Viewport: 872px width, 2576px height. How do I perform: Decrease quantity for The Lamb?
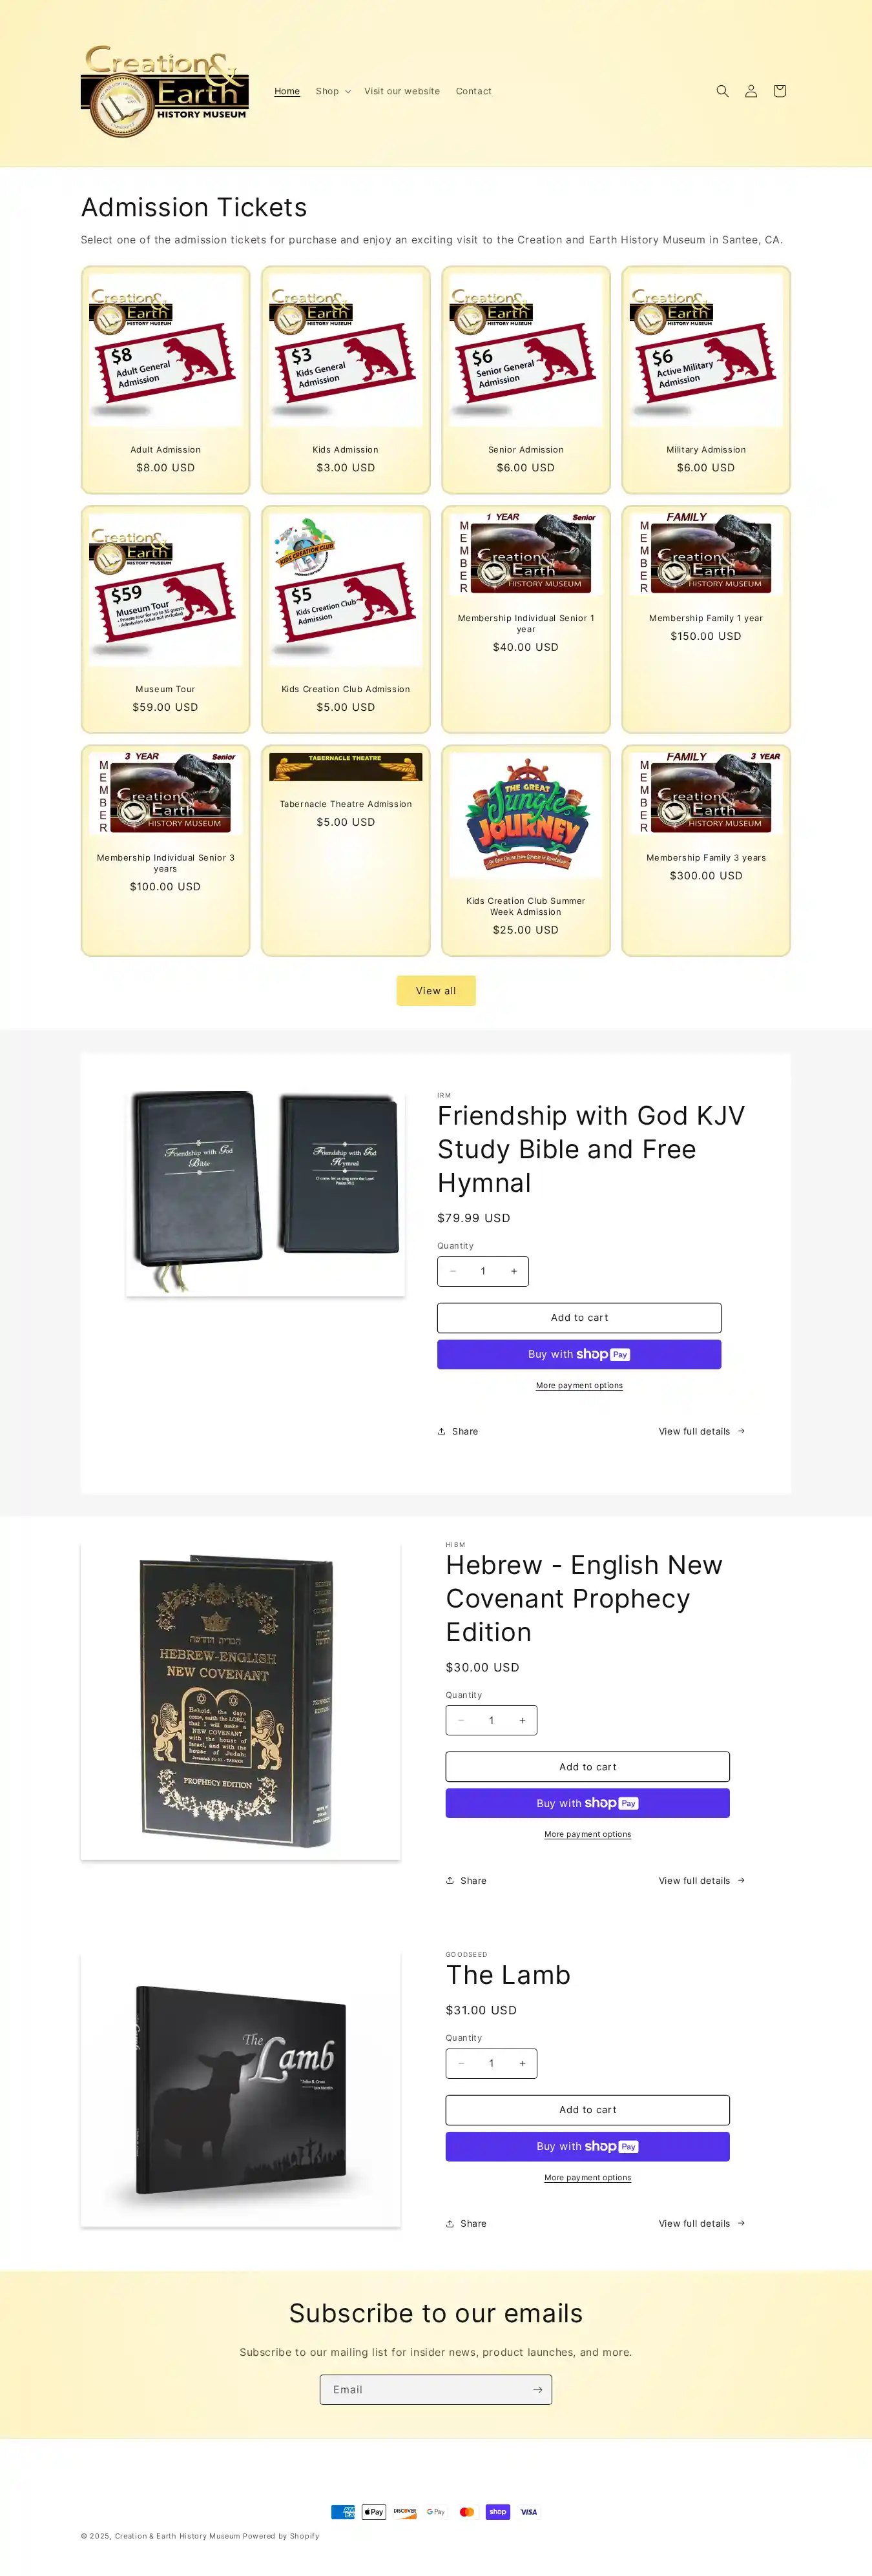461,2063
